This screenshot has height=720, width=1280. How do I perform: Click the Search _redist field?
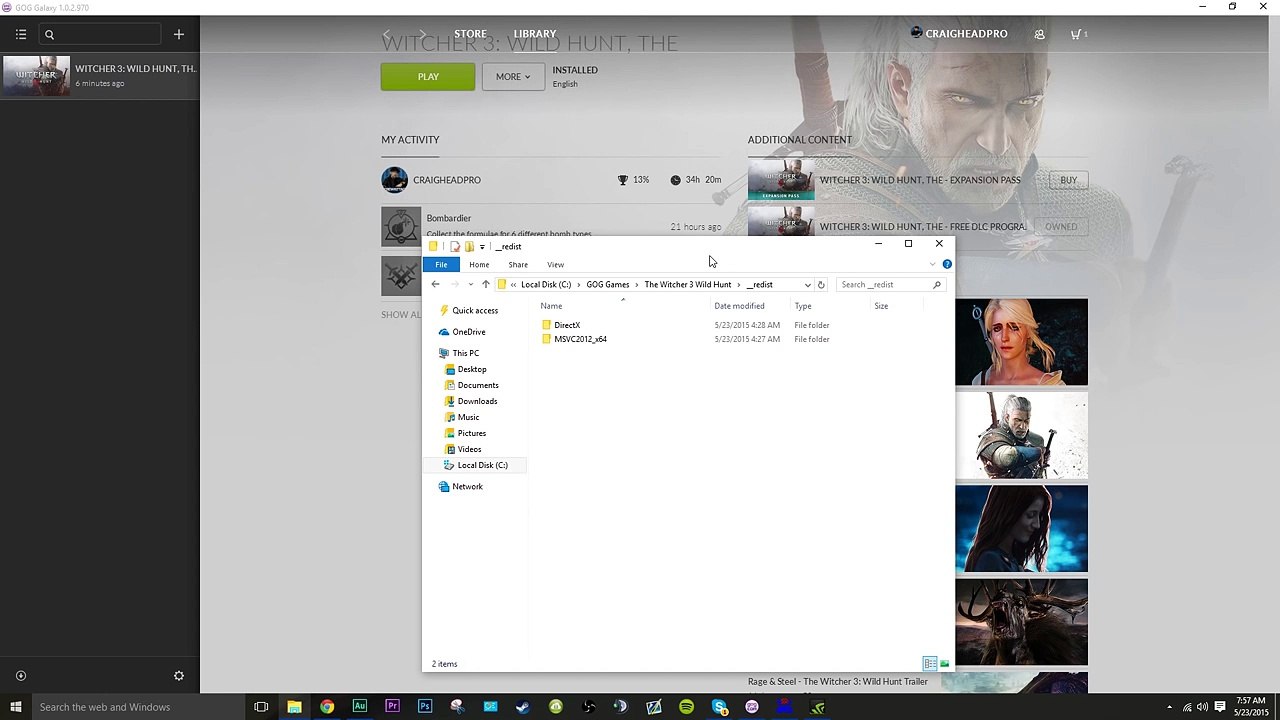tap(890, 284)
